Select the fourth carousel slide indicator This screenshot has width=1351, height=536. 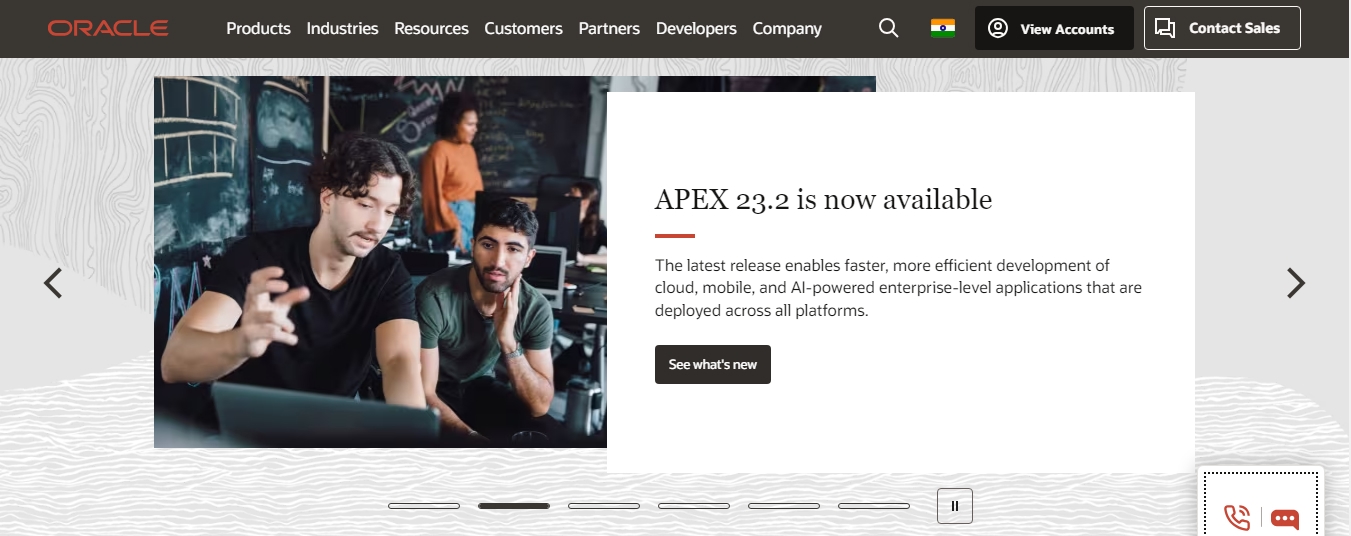click(x=694, y=506)
